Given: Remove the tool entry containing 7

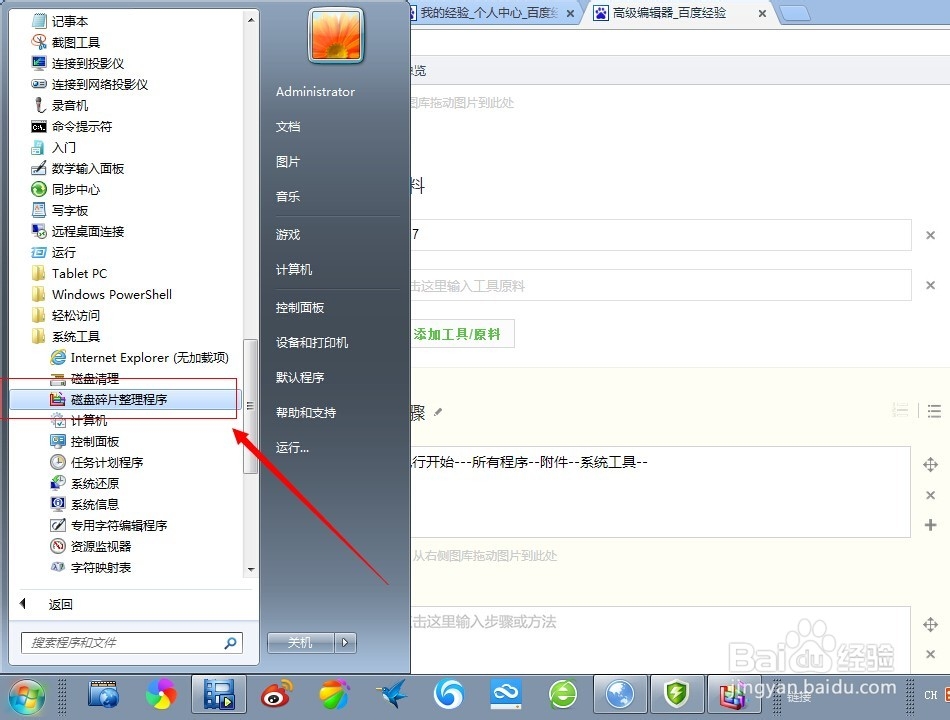Looking at the screenshot, I should click(x=930, y=235).
